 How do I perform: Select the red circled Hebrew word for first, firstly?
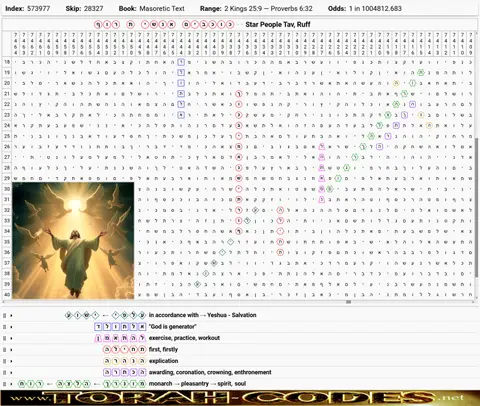124,350
